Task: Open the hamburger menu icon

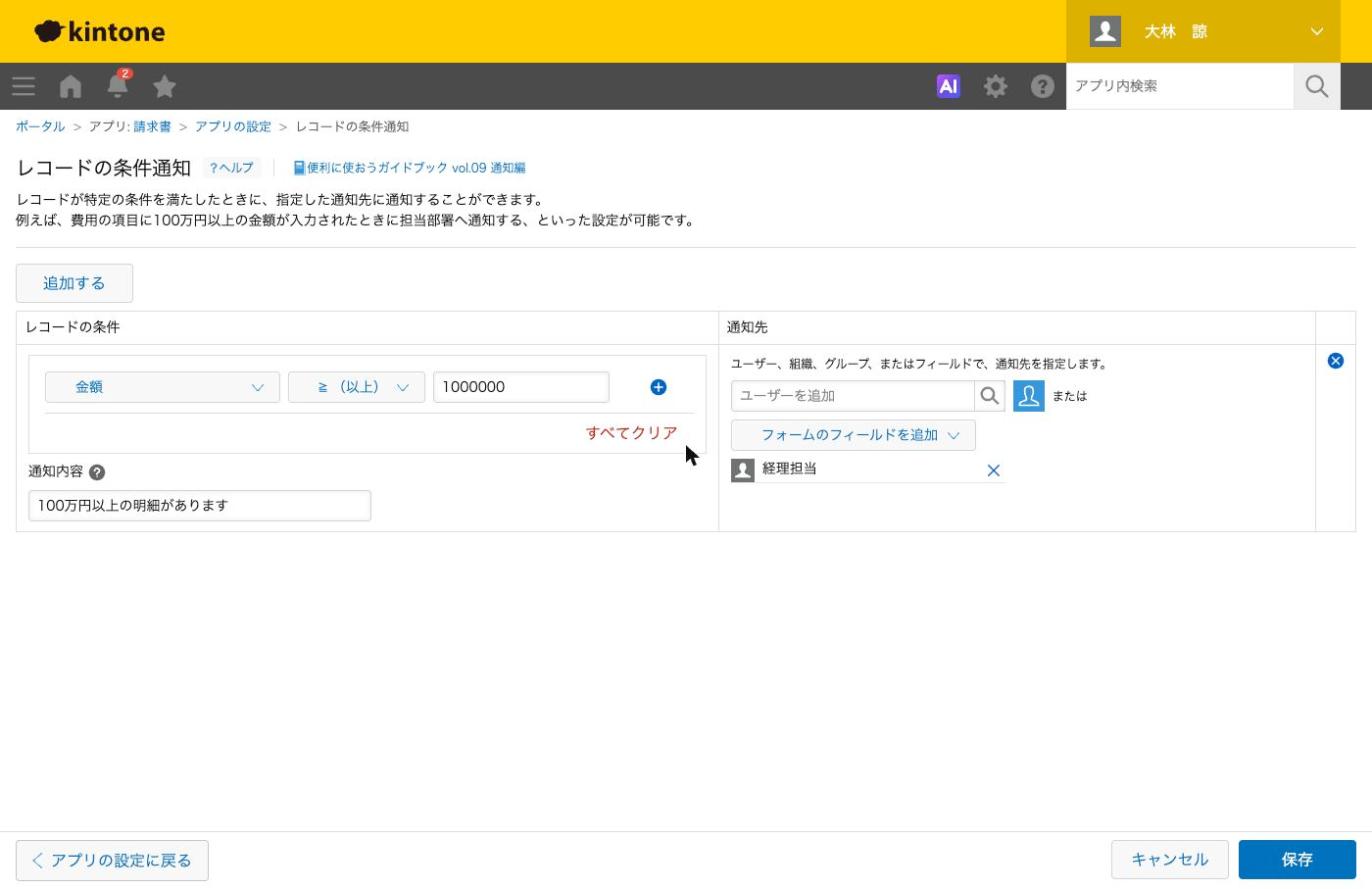Action: pos(24,86)
